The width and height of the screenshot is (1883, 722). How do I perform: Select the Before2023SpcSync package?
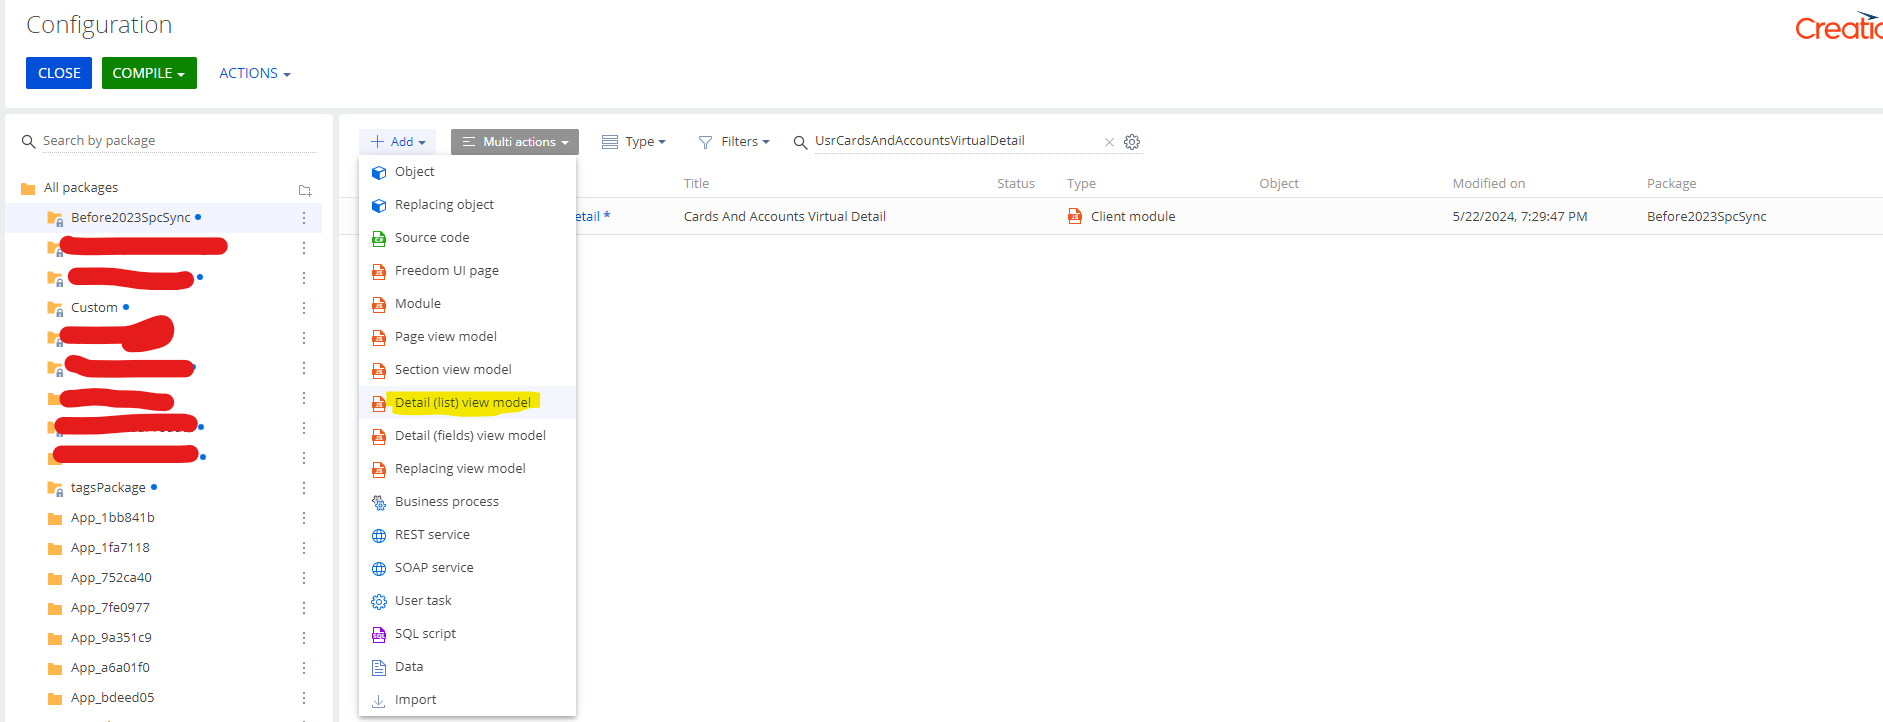[x=131, y=217]
